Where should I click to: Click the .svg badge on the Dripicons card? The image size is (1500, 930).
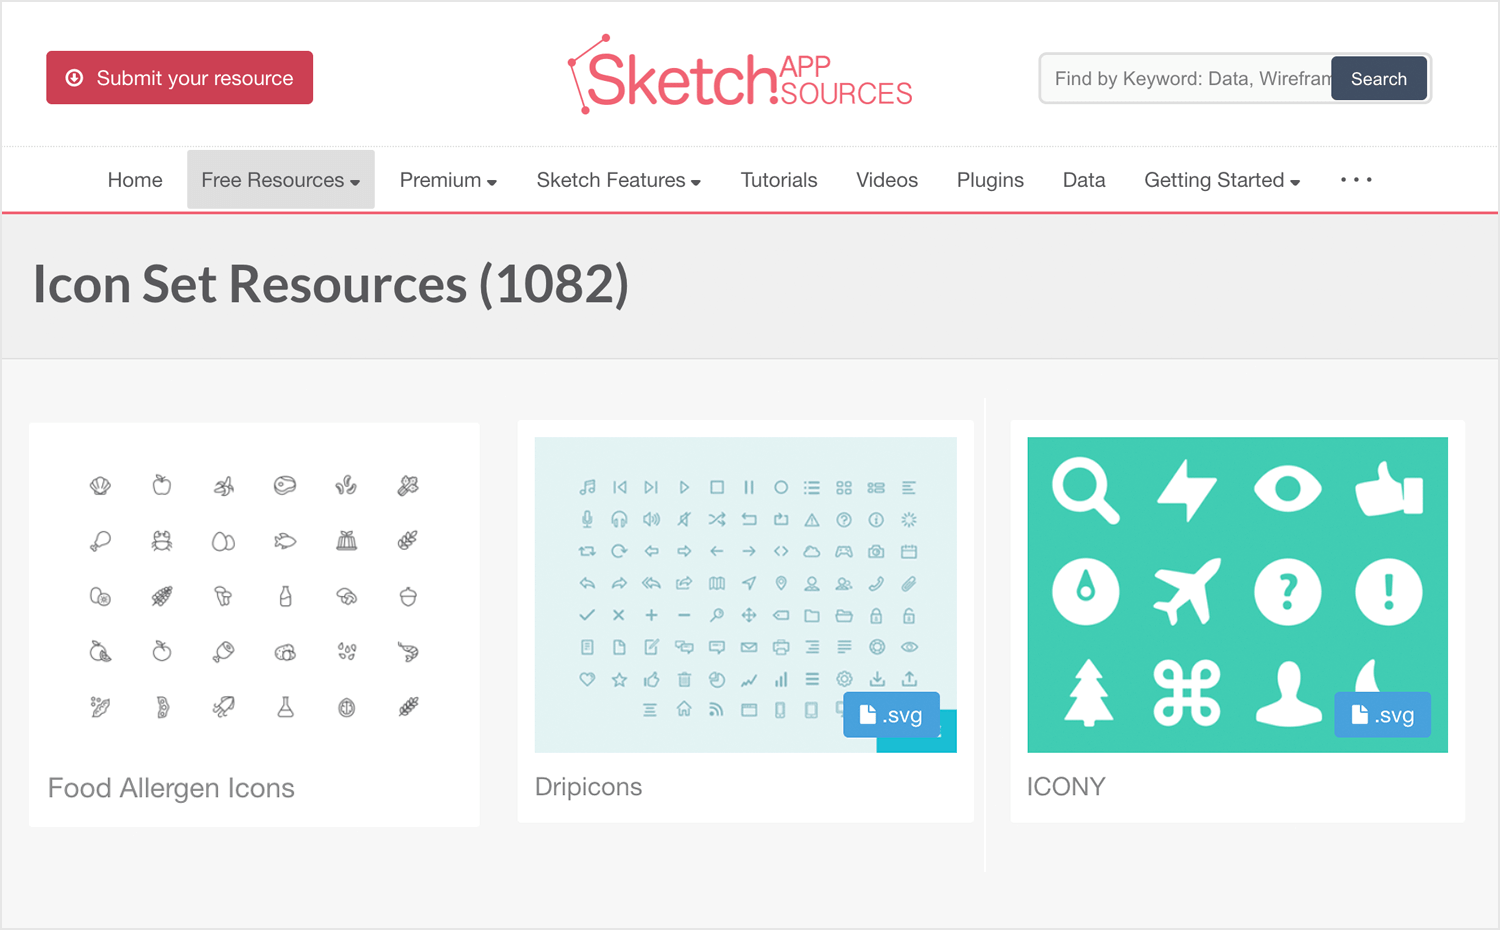click(x=890, y=714)
